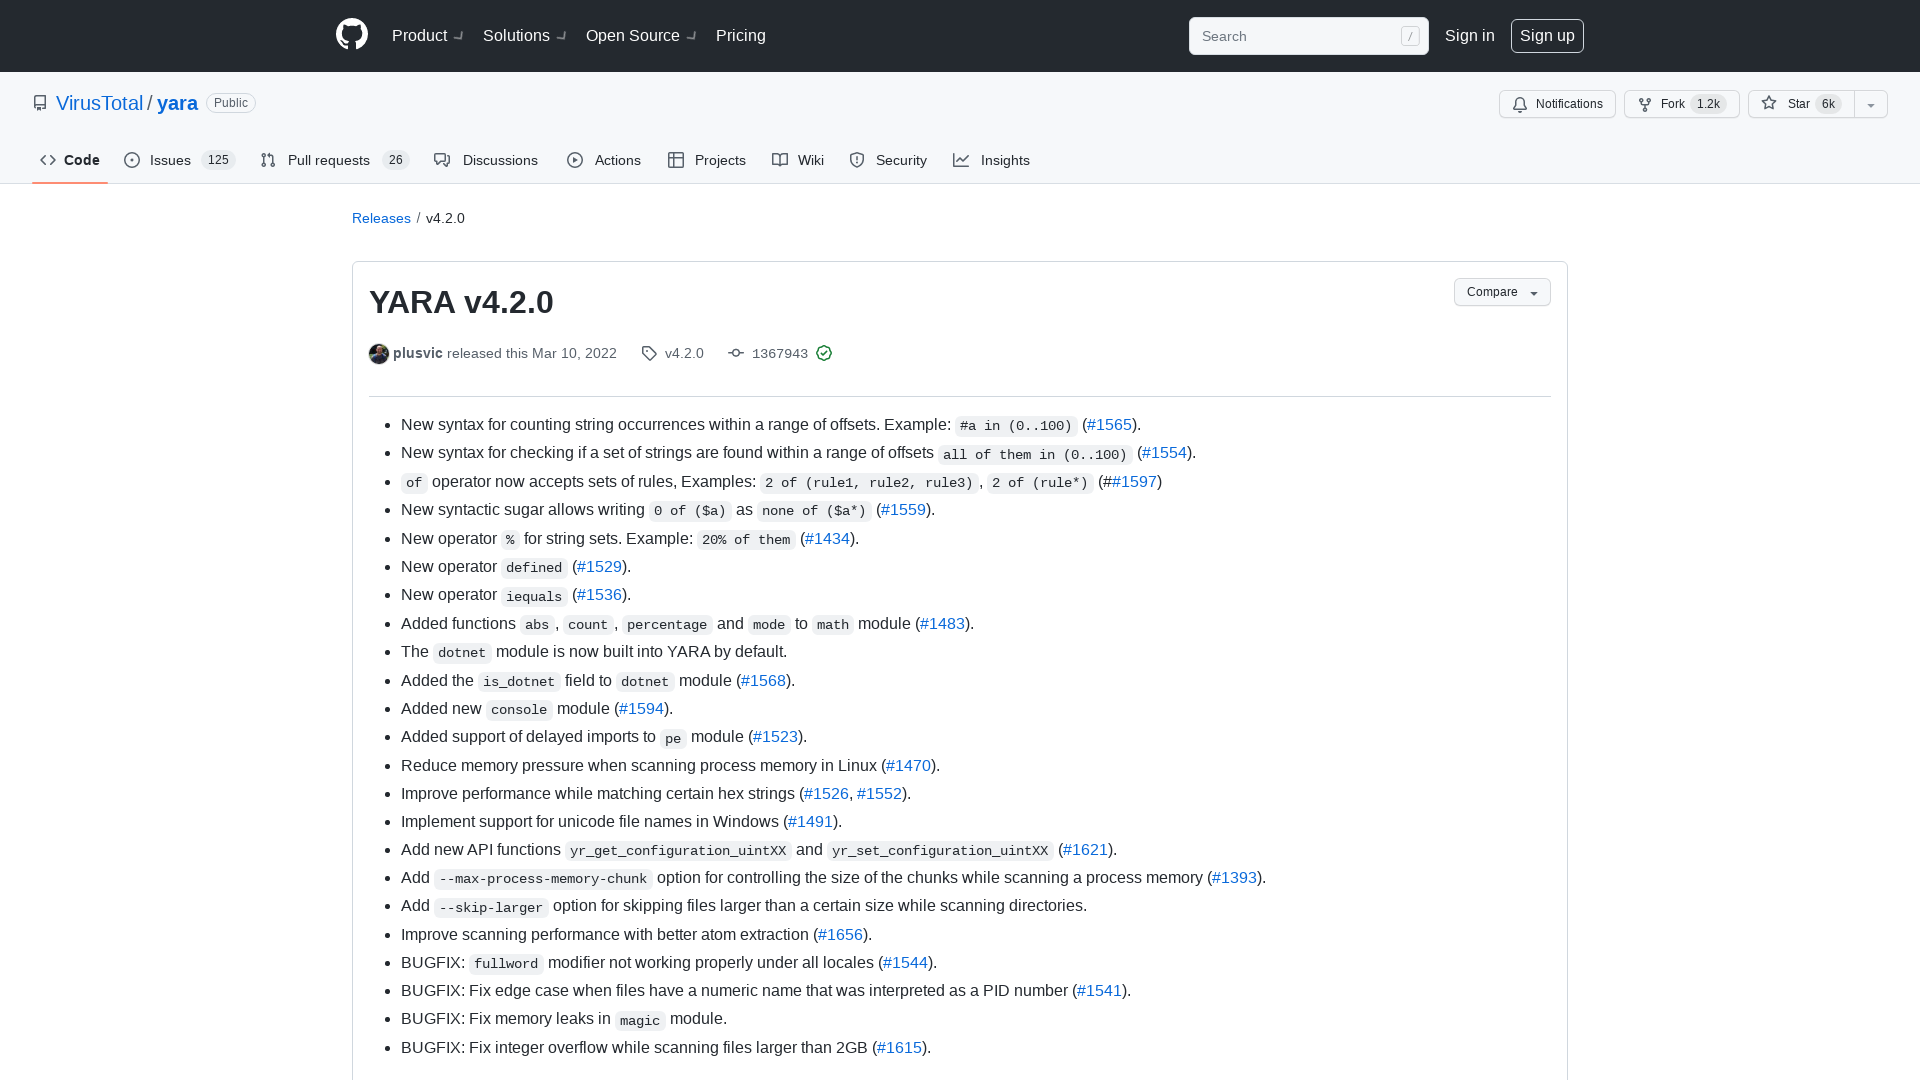The image size is (1920, 1080).
Task: Open the VirusTotal owner link
Action: 99,103
